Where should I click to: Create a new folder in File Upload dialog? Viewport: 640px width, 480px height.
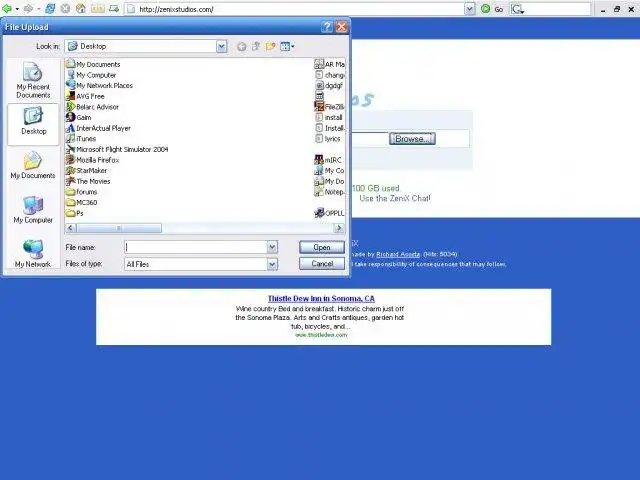(270, 47)
